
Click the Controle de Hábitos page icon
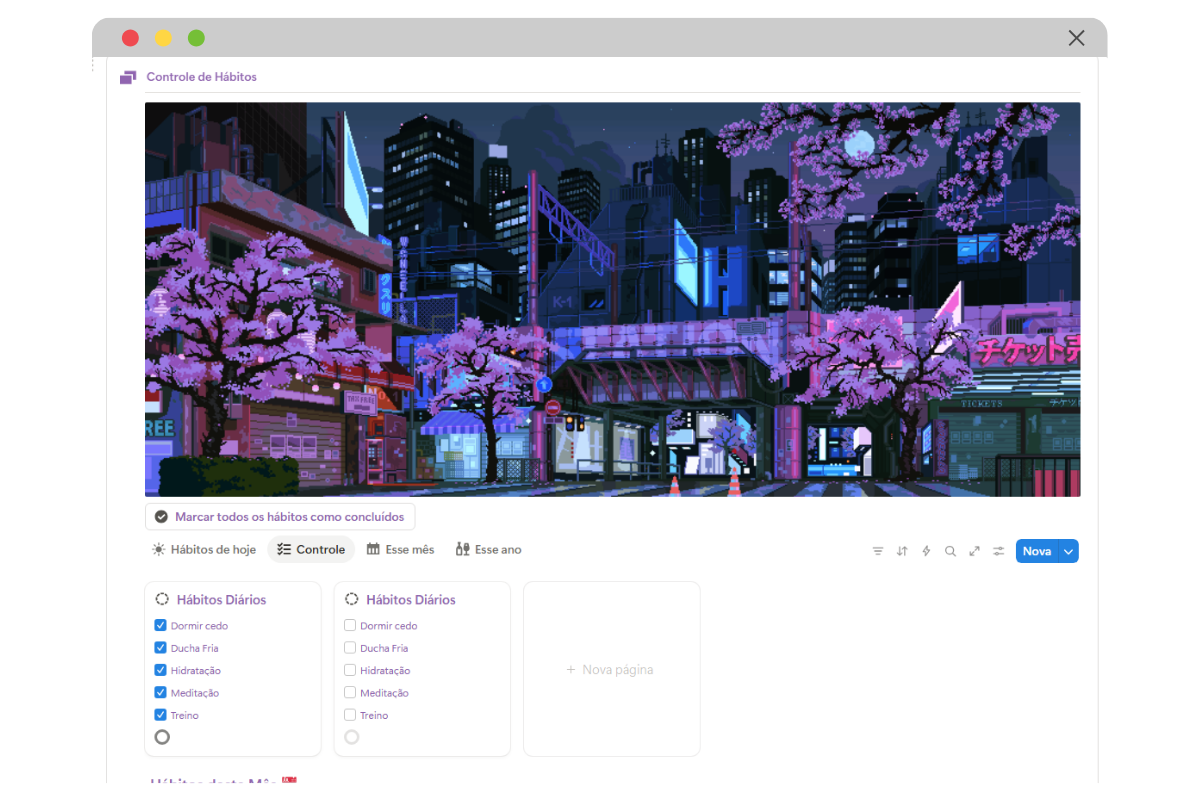tap(128, 77)
